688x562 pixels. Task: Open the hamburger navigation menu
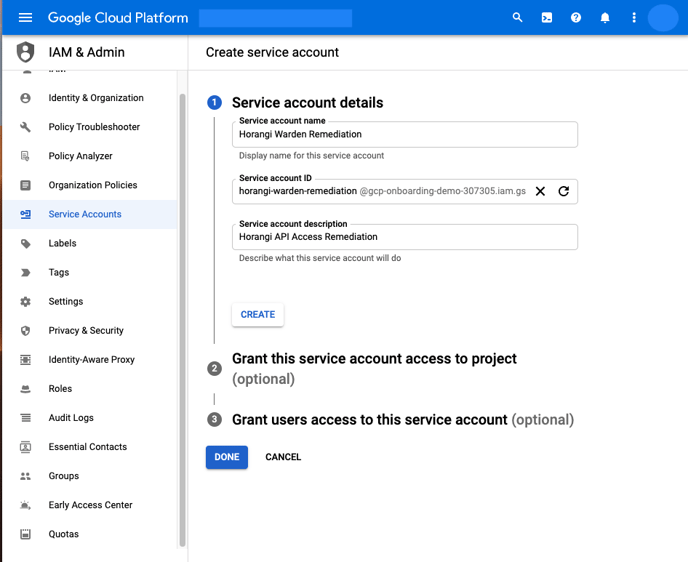coord(25,18)
